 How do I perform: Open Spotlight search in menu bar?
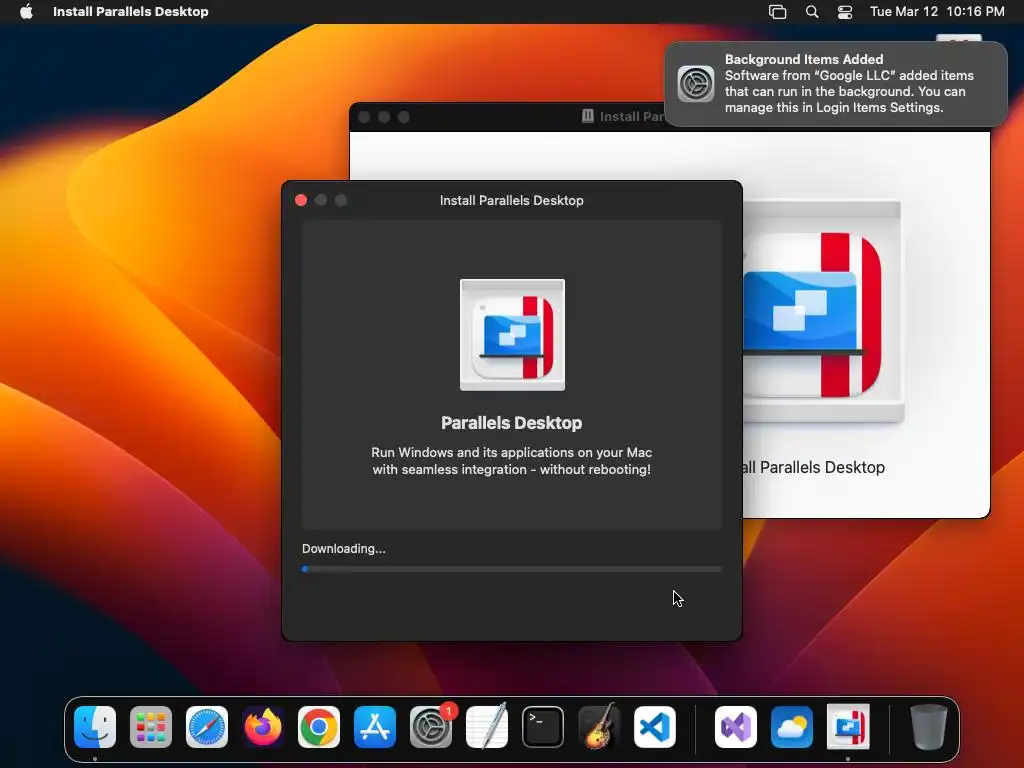[x=812, y=12]
